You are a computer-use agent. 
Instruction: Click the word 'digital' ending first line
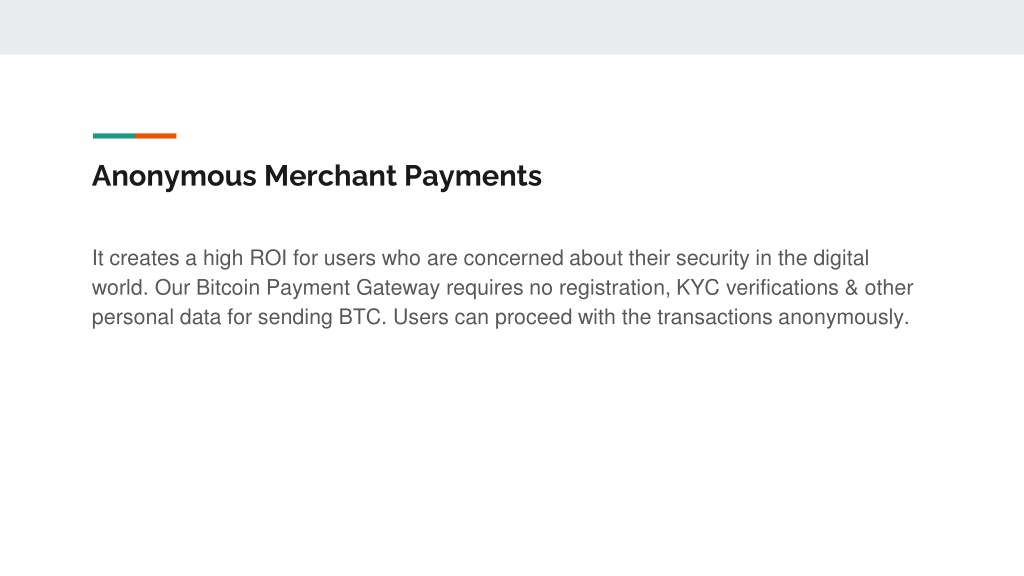[x=840, y=259]
